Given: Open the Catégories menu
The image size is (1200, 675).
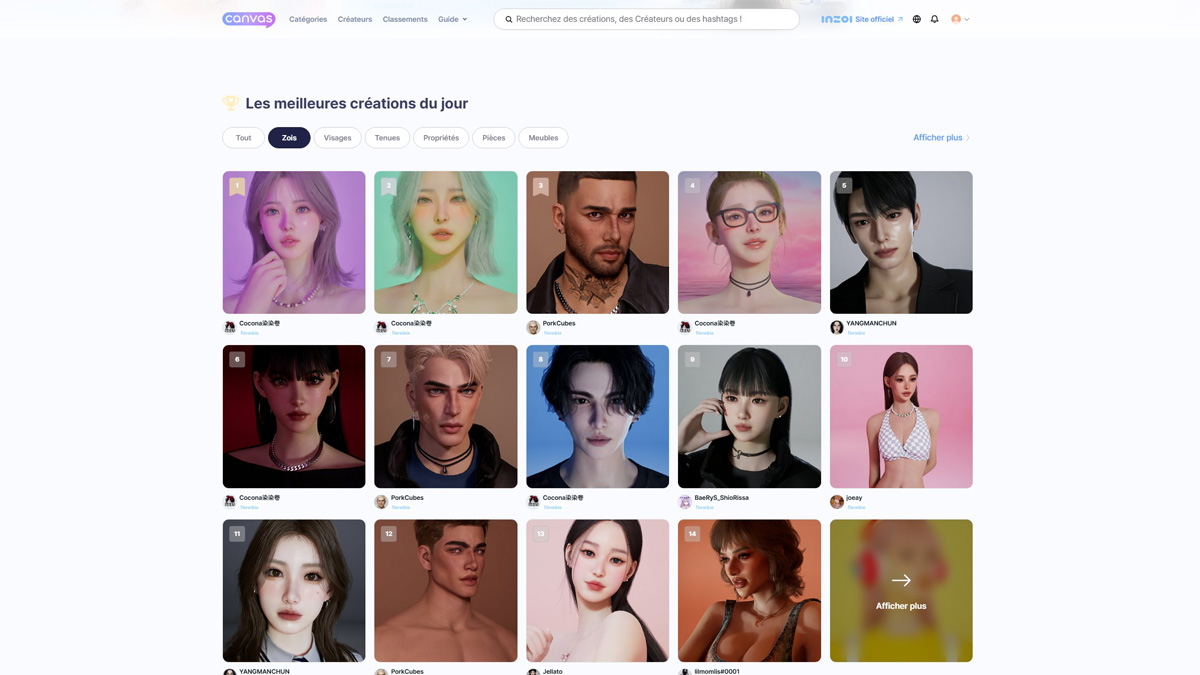Looking at the screenshot, I should pyautogui.click(x=308, y=19).
